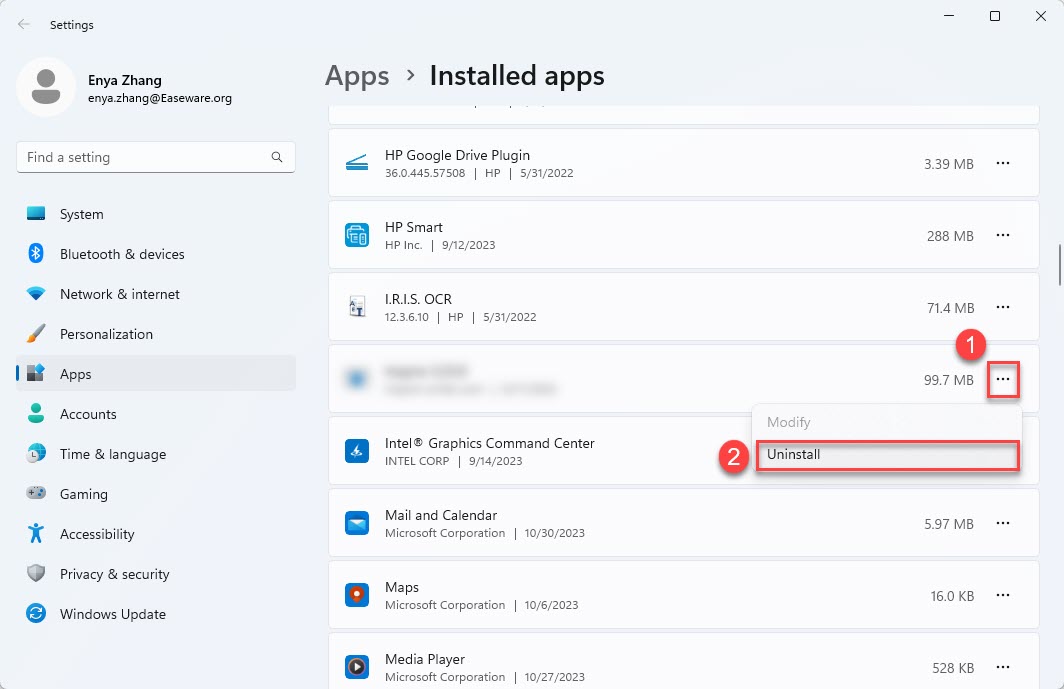Click the 'Installed apps' page heading
Screen dimensions: 1064x689
(x=517, y=75)
